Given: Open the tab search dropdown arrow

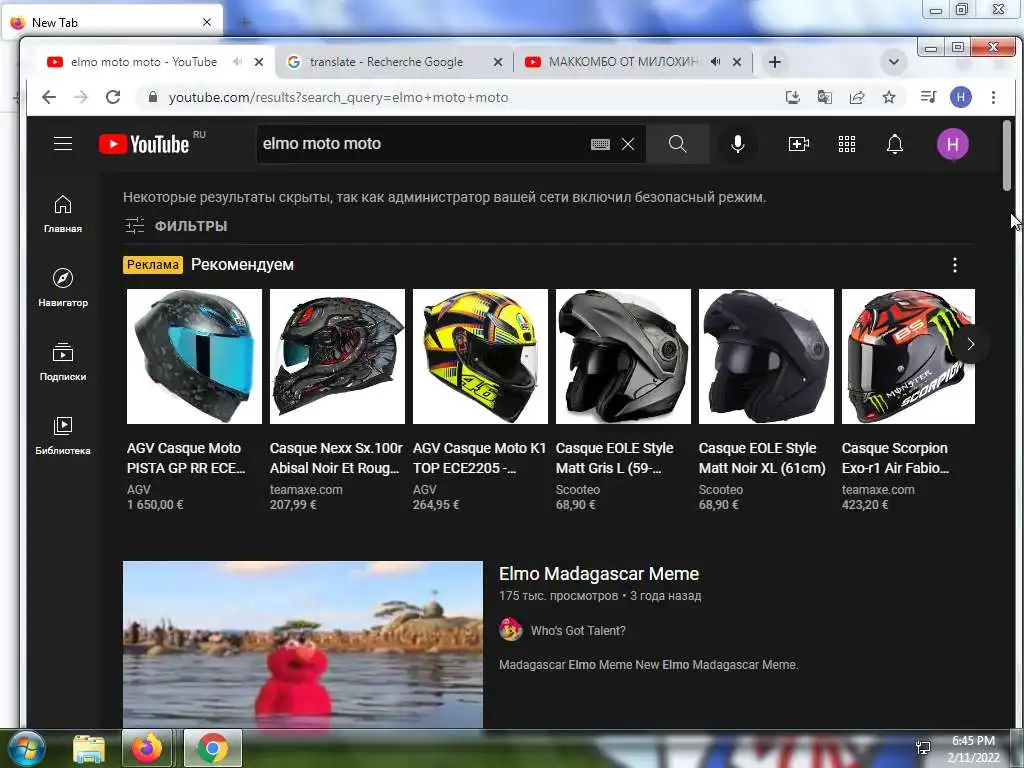Looking at the screenshot, I should [x=893, y=62].
